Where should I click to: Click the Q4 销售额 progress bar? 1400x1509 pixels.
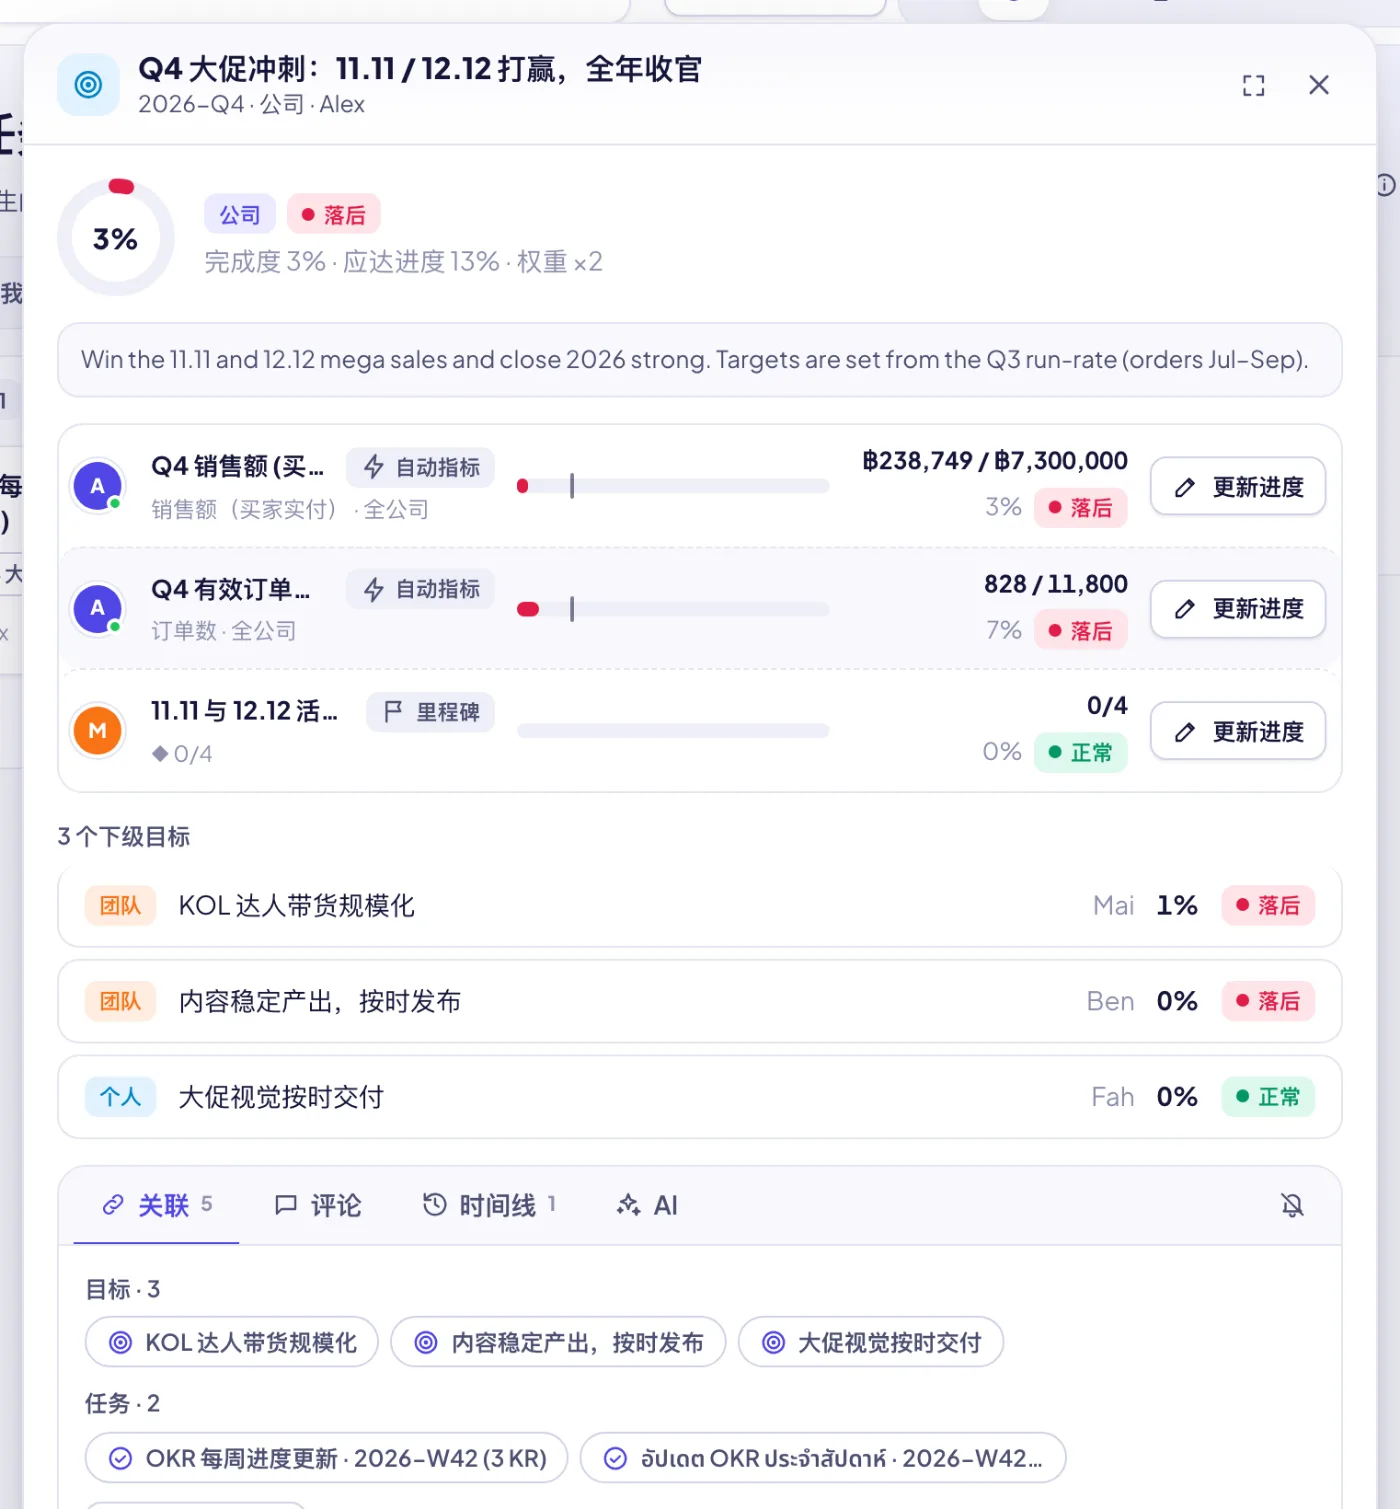click(x=673, y=486)
